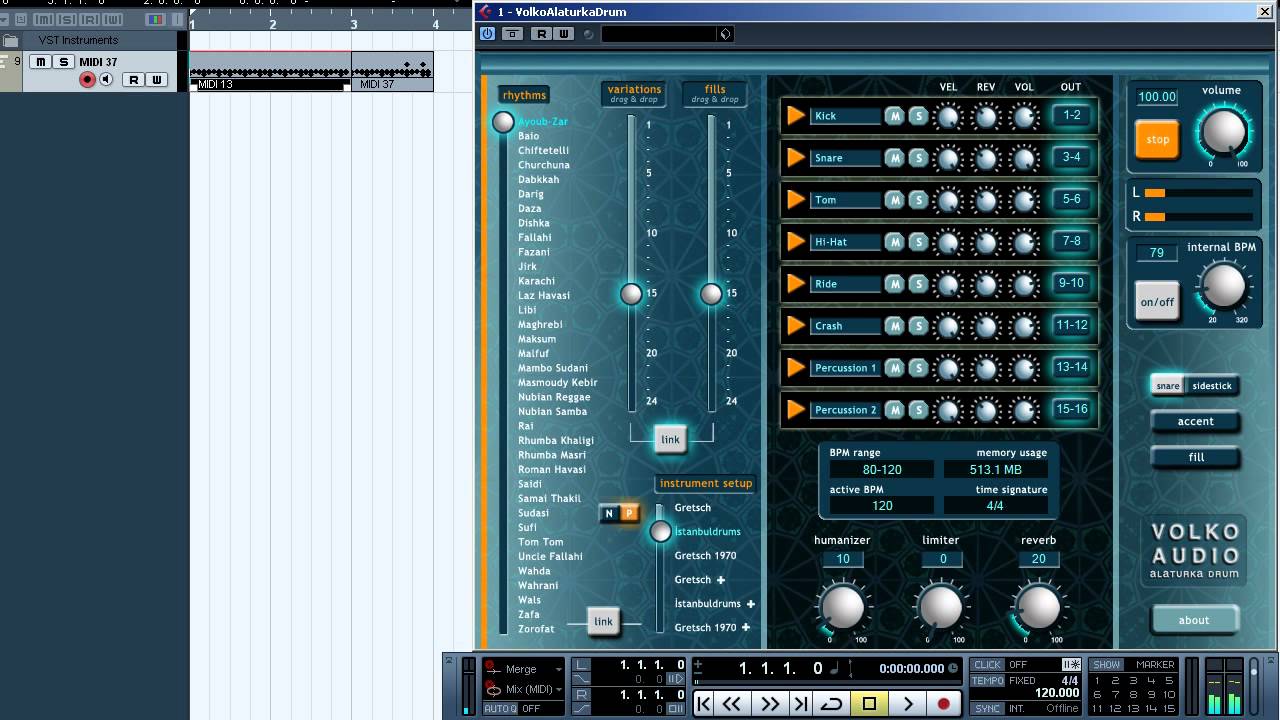The width and height of the screenshot is (1280, 720).
Task: Choose İstanbuldrums + instrument setup
Action: 714,604
